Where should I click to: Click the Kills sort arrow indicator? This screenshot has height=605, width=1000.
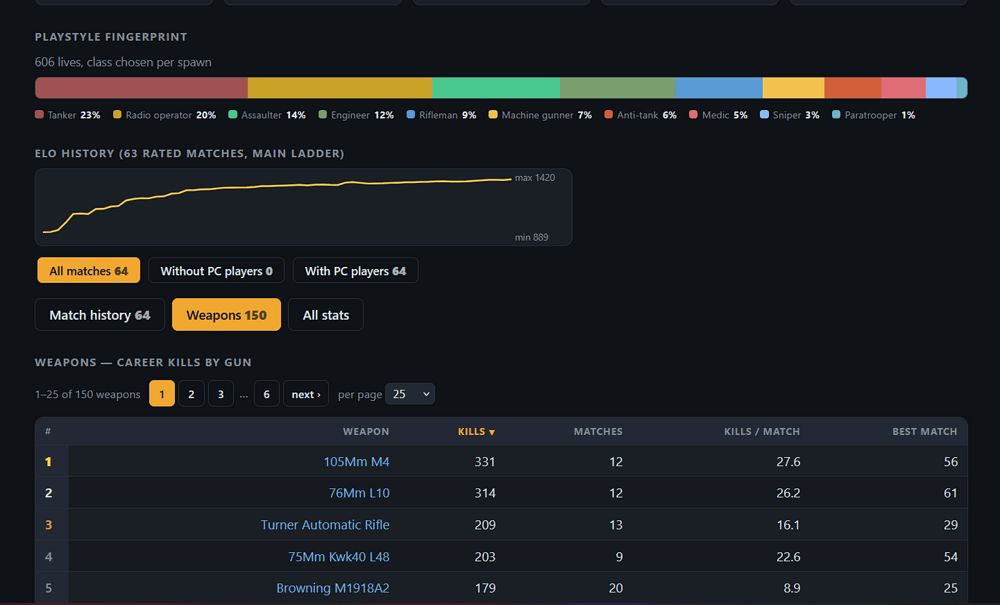(492, 432)
